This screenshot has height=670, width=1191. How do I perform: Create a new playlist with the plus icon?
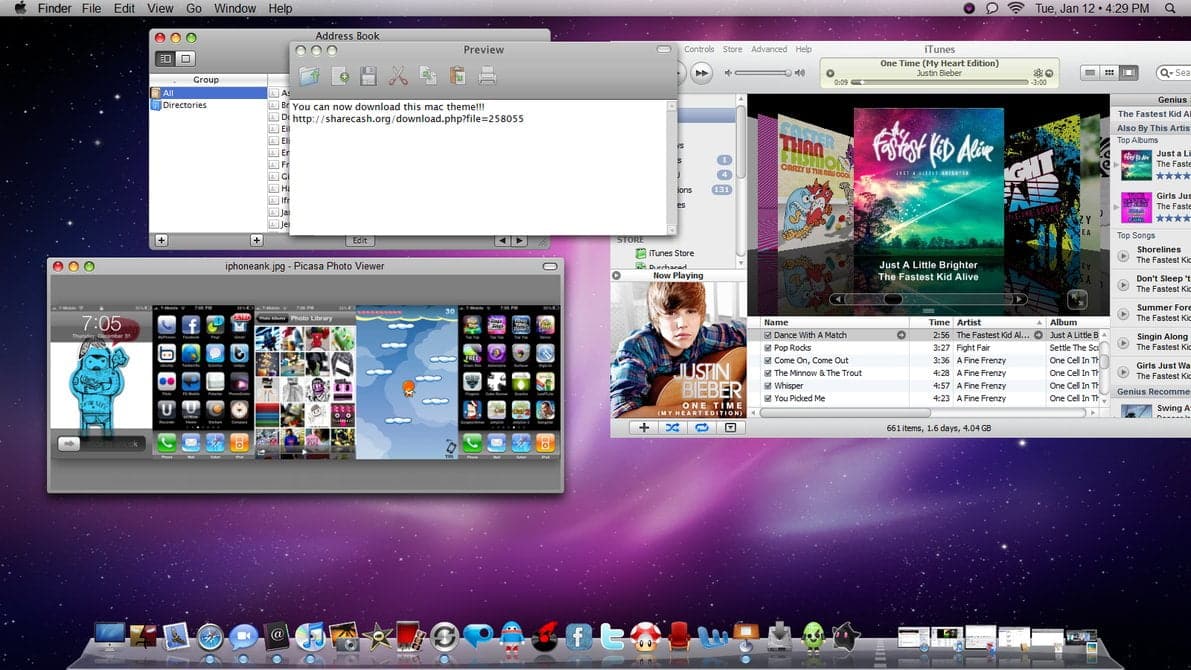tap(643, 428)
